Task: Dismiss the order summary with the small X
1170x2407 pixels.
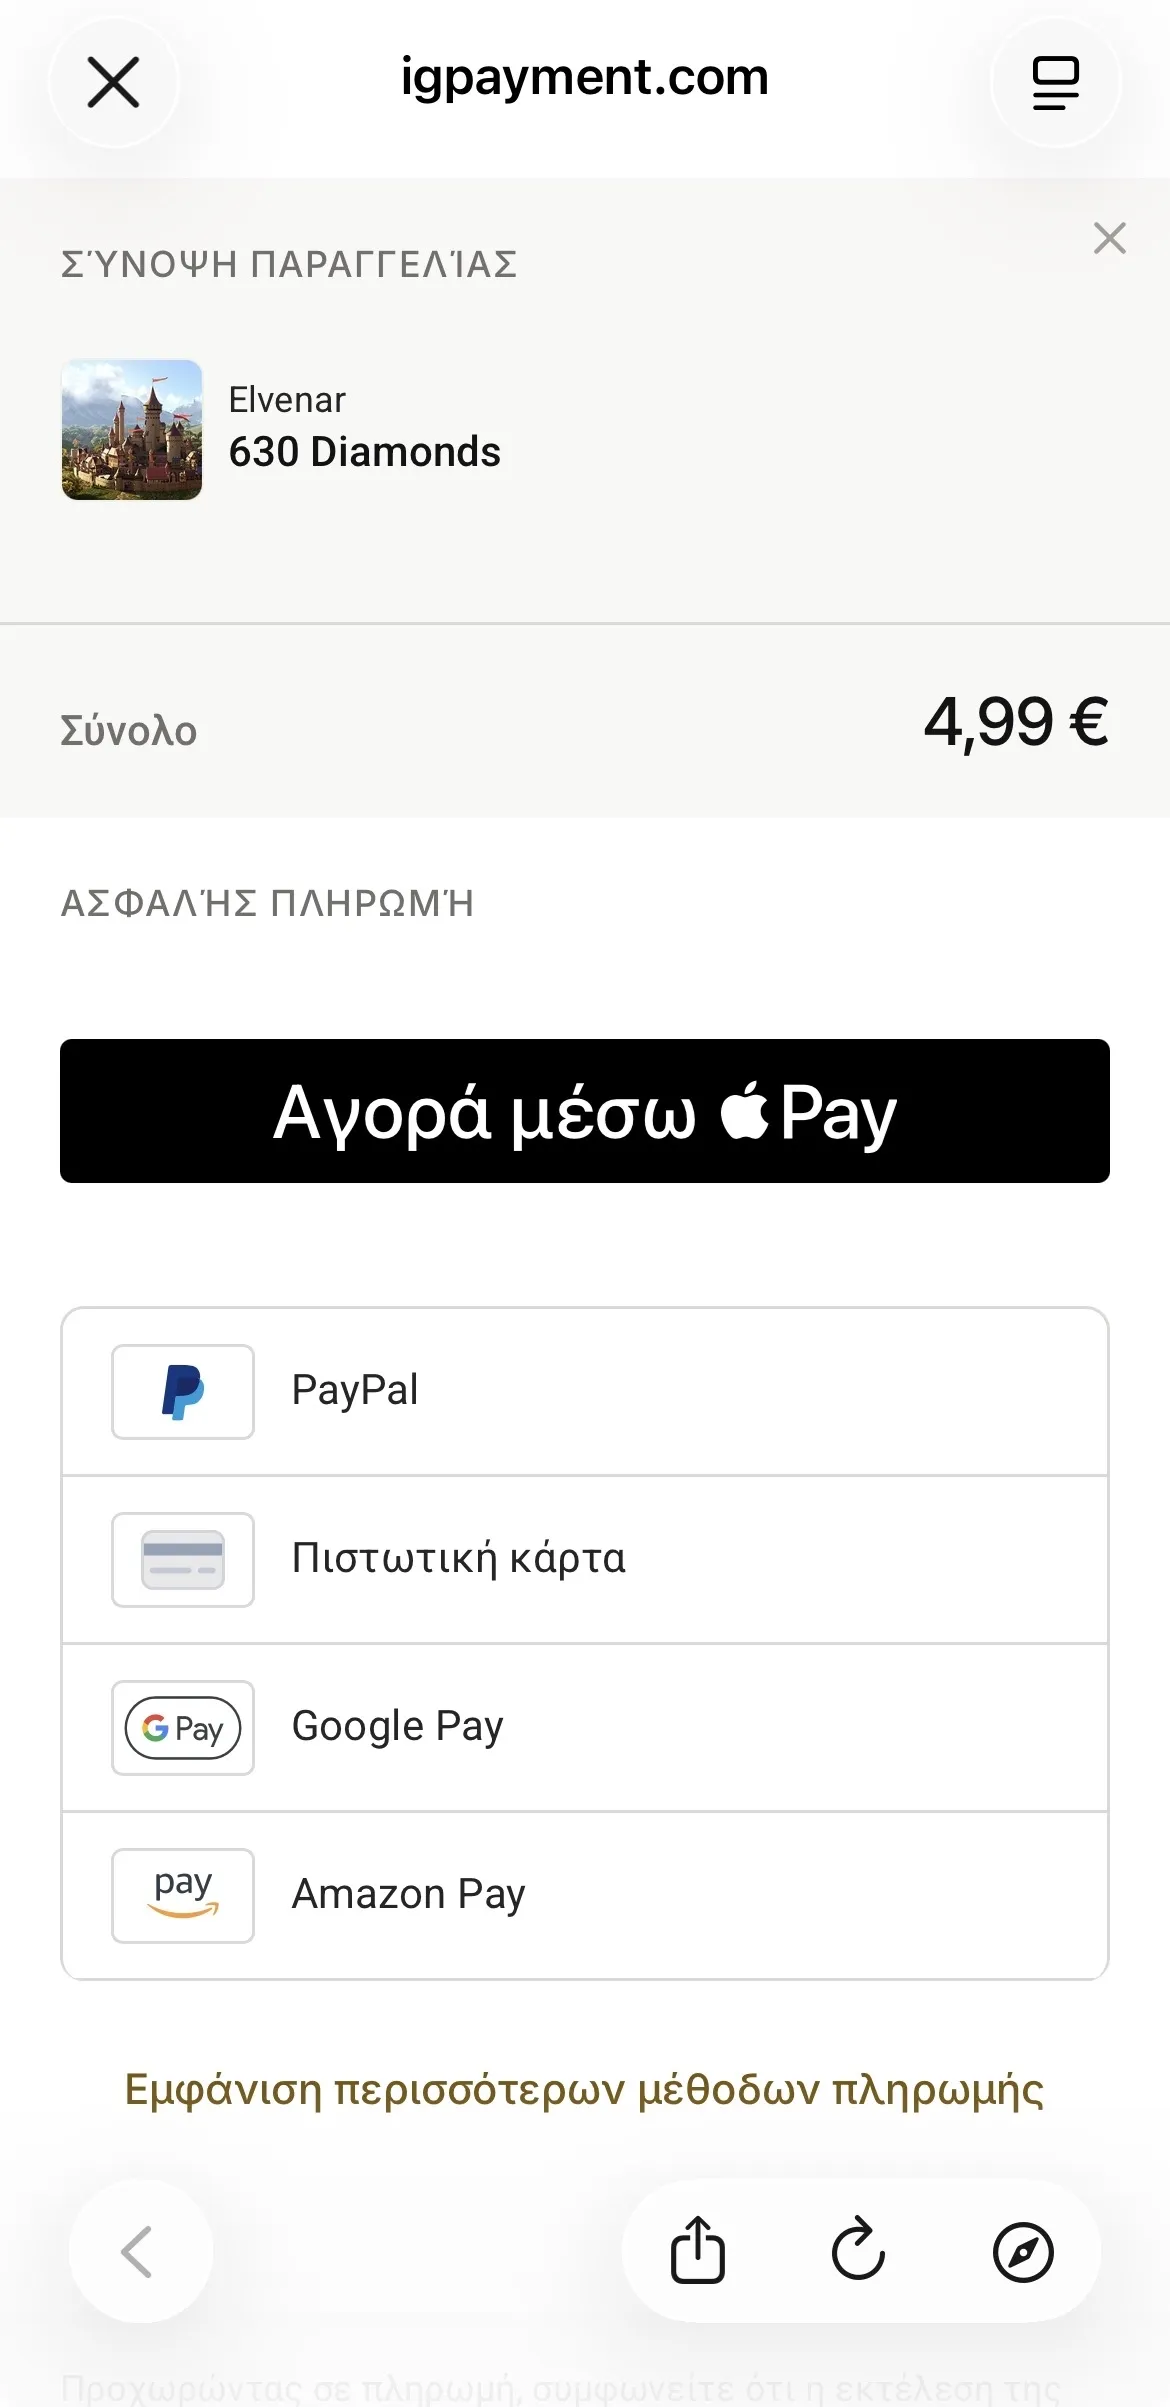Action: pos(1110,238)
